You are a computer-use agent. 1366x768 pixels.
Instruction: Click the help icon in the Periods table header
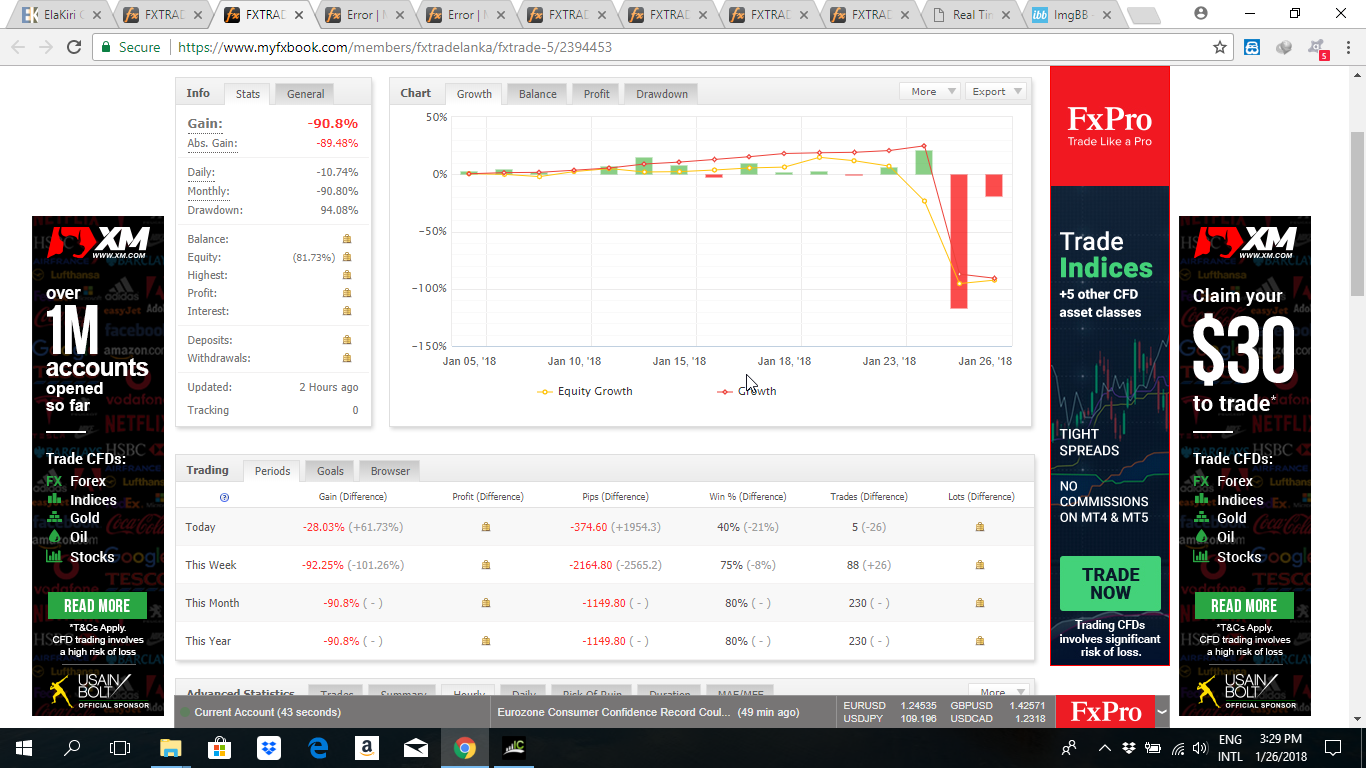click(x=224, y=497)
